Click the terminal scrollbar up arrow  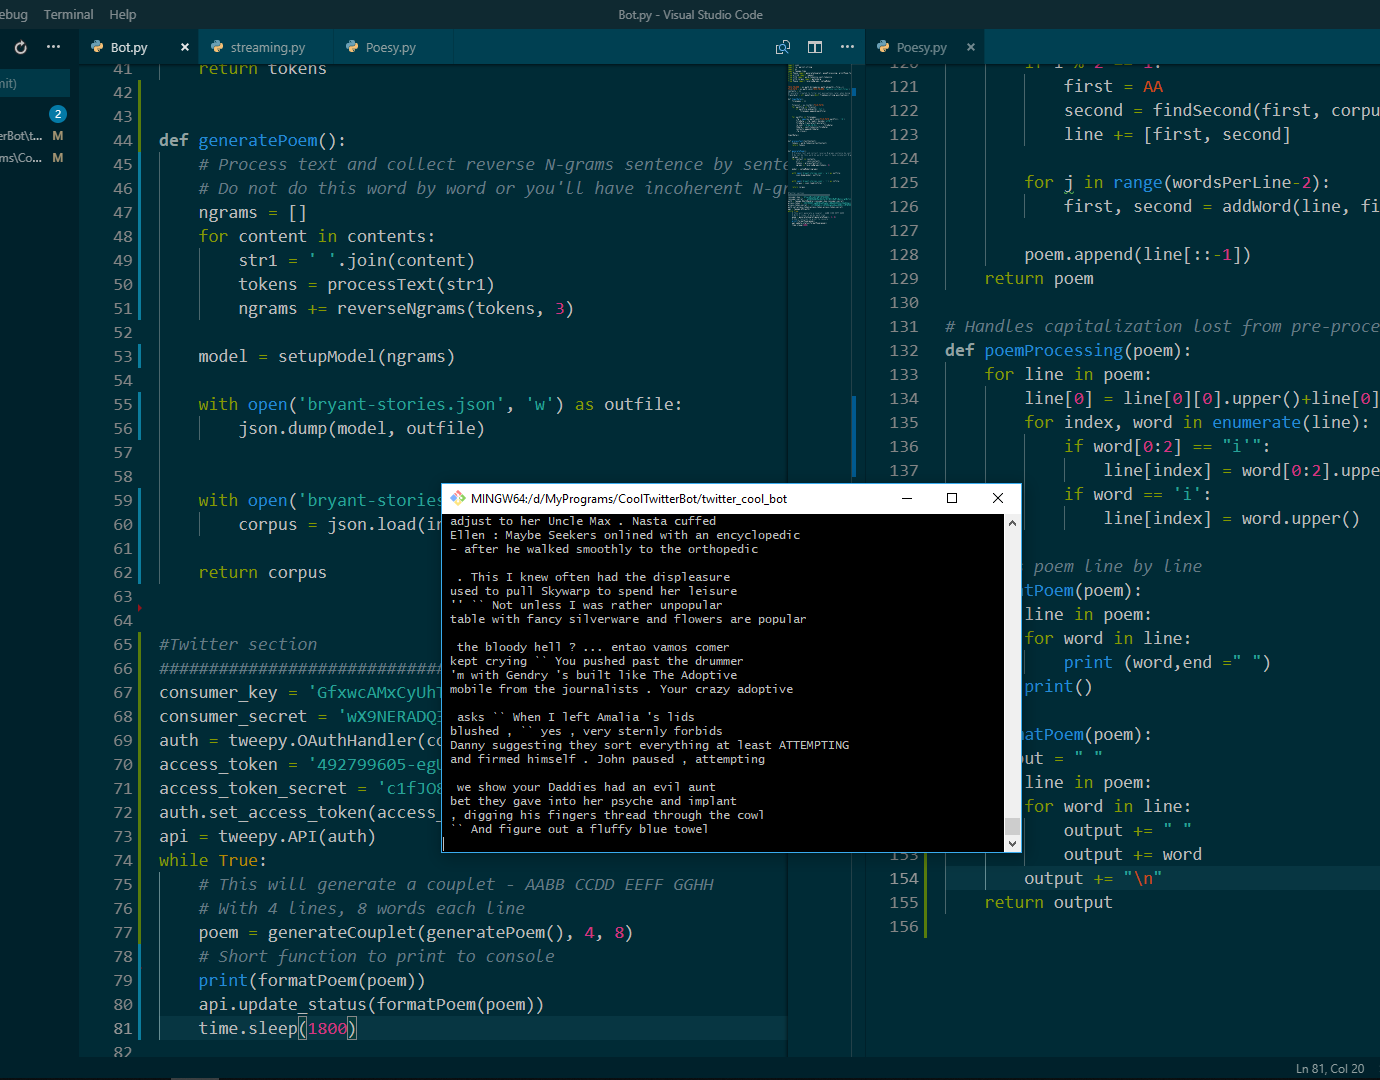pos(1012,523)
